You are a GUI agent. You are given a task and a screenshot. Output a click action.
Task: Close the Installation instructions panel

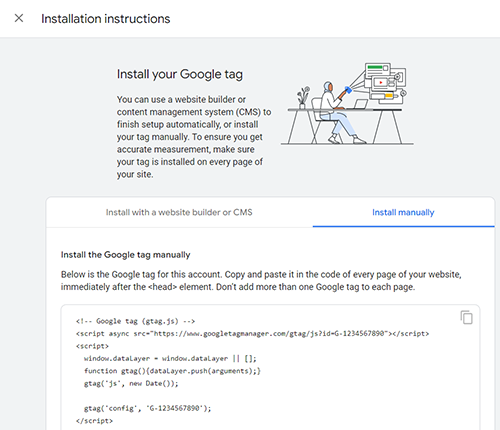pos(19,18)
